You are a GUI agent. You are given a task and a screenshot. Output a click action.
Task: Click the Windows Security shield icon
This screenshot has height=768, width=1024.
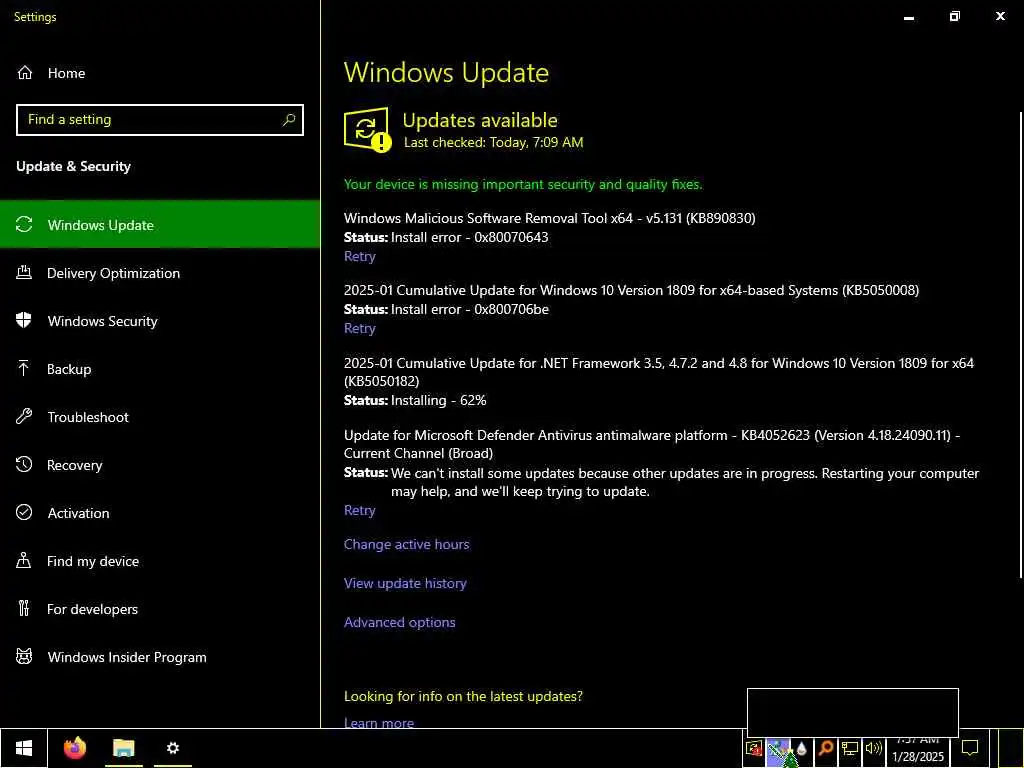[24, 321]
